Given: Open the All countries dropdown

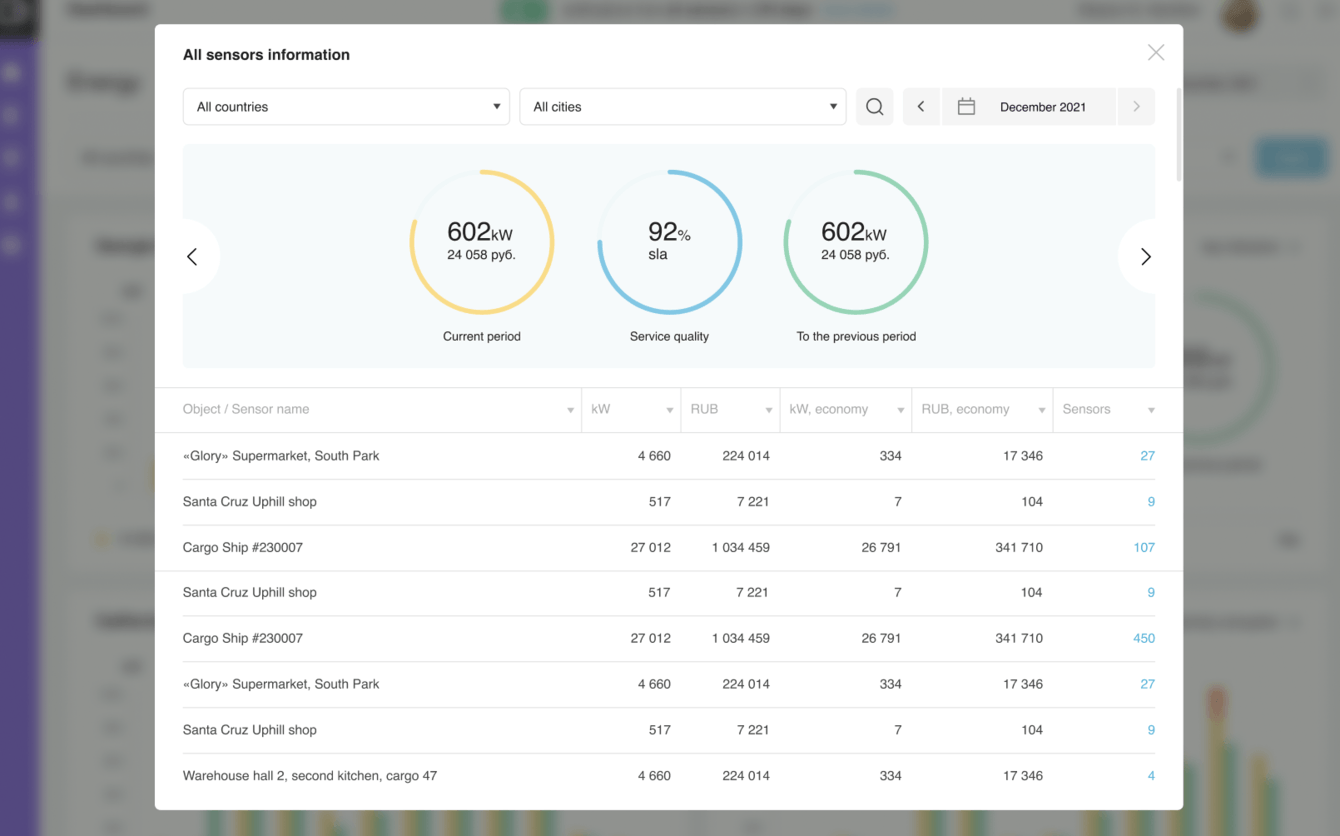Looking at the screenshot, I should coord(346,107).
